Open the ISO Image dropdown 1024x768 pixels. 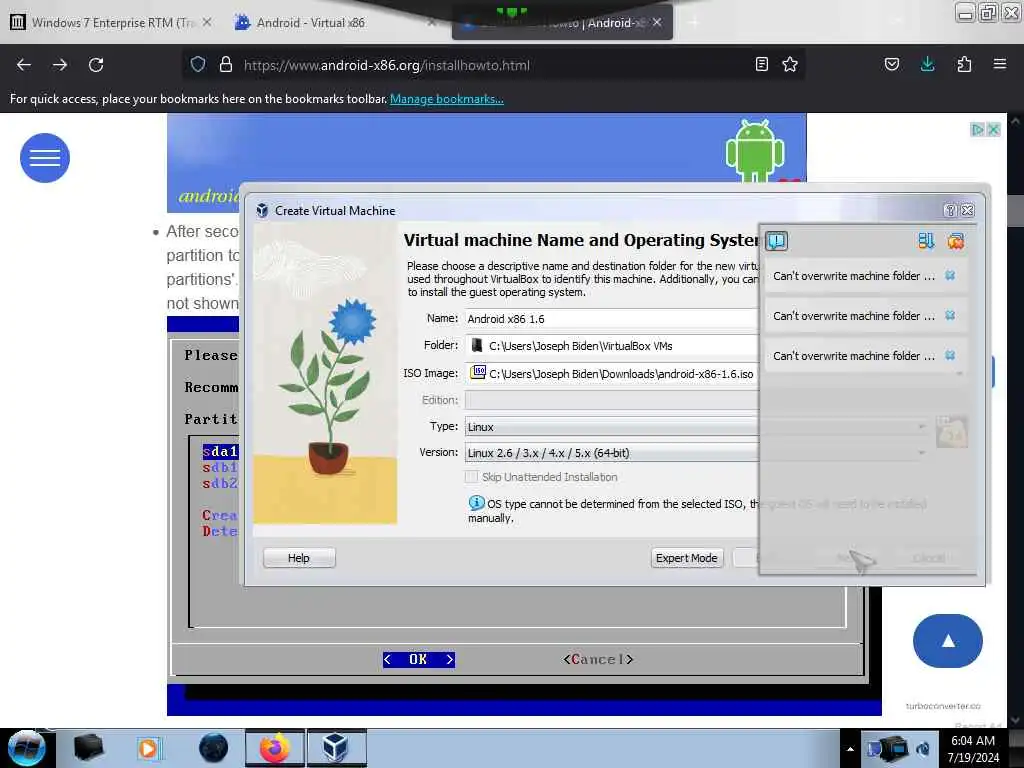tap(612, 373)
